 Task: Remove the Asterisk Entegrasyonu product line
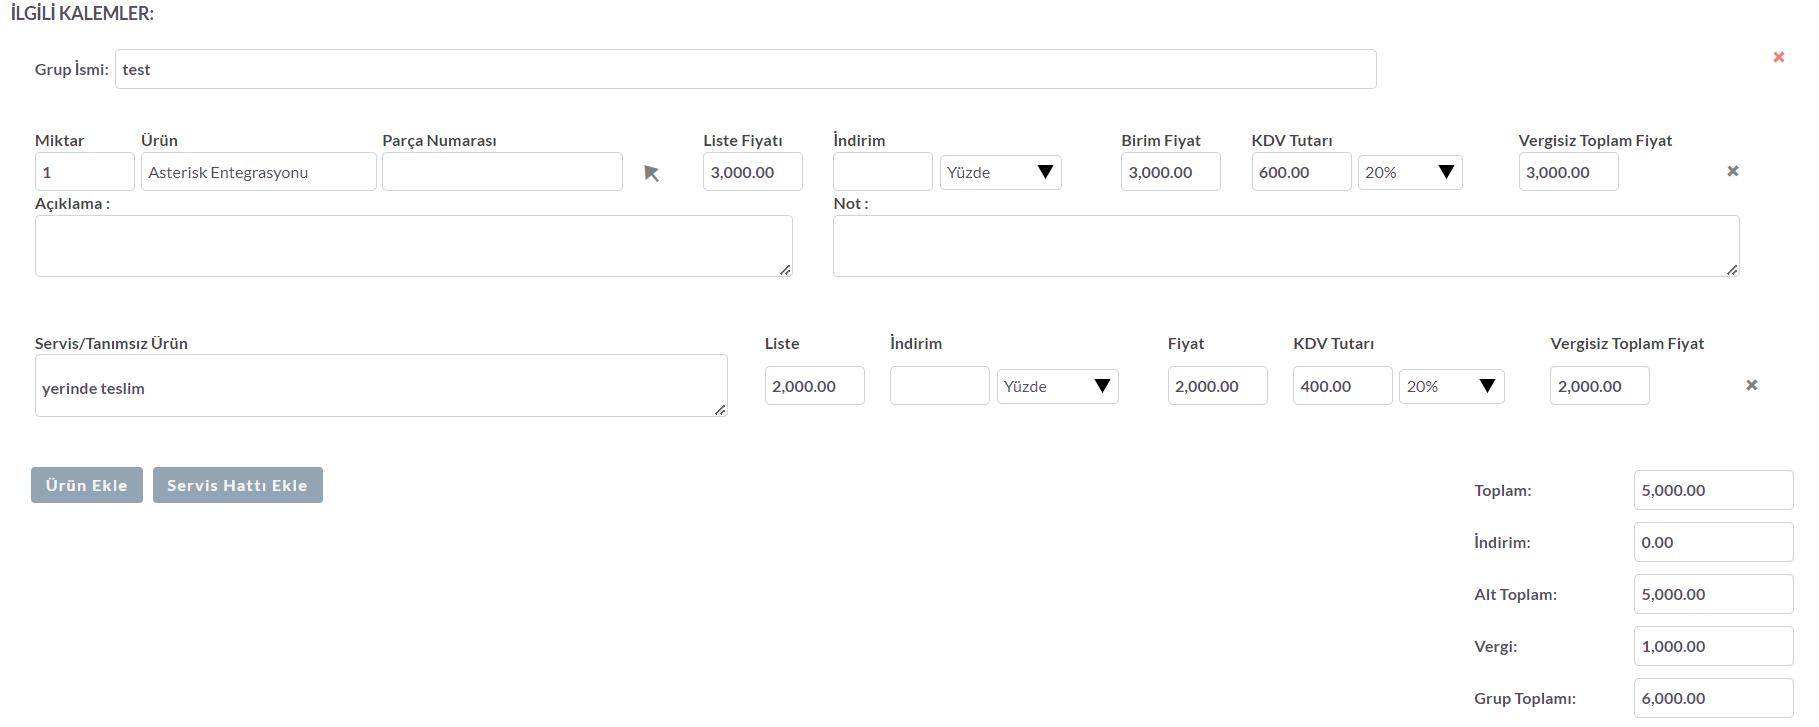pos(1733,171)
